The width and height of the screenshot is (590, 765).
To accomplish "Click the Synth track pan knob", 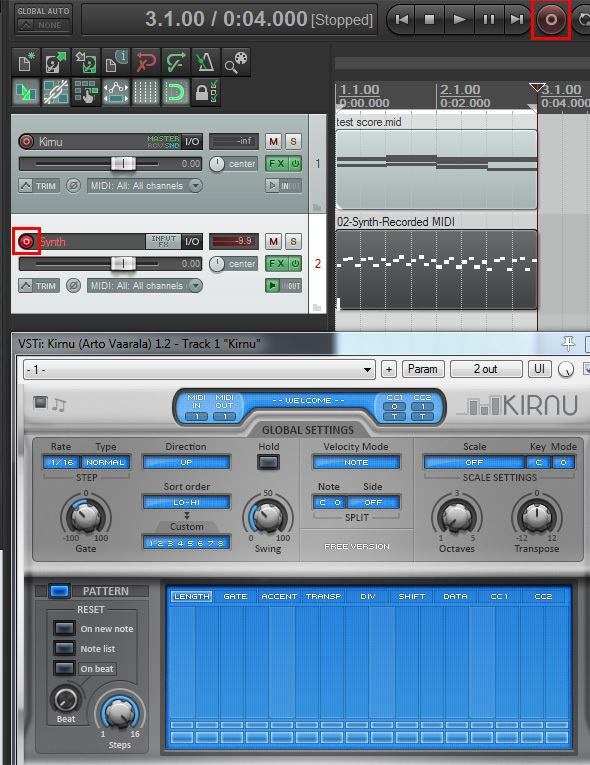I will coord(217,264).
